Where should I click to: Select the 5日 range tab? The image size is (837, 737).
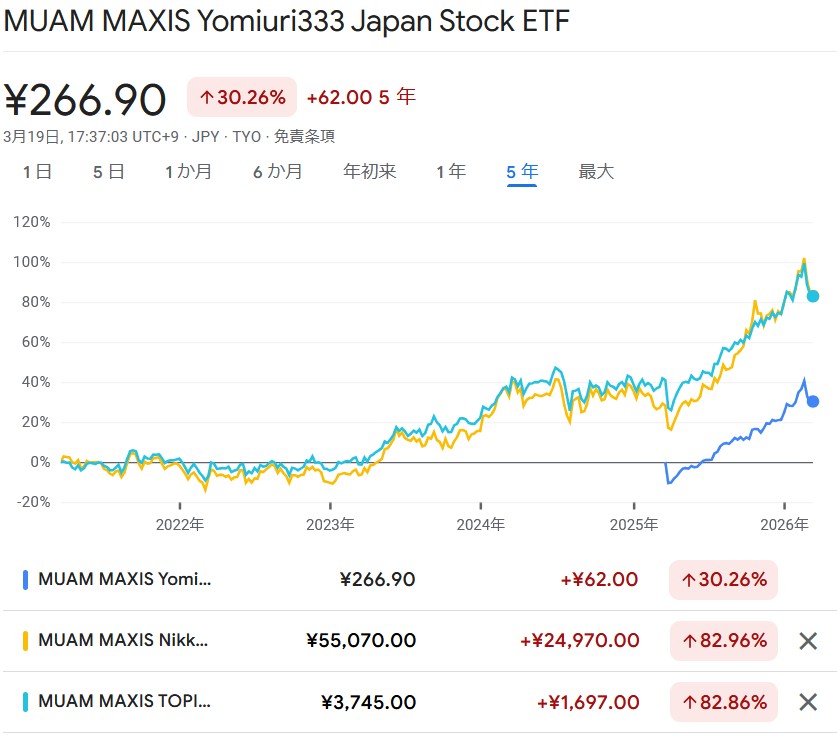pyautogui.click(x=108, y=172)
